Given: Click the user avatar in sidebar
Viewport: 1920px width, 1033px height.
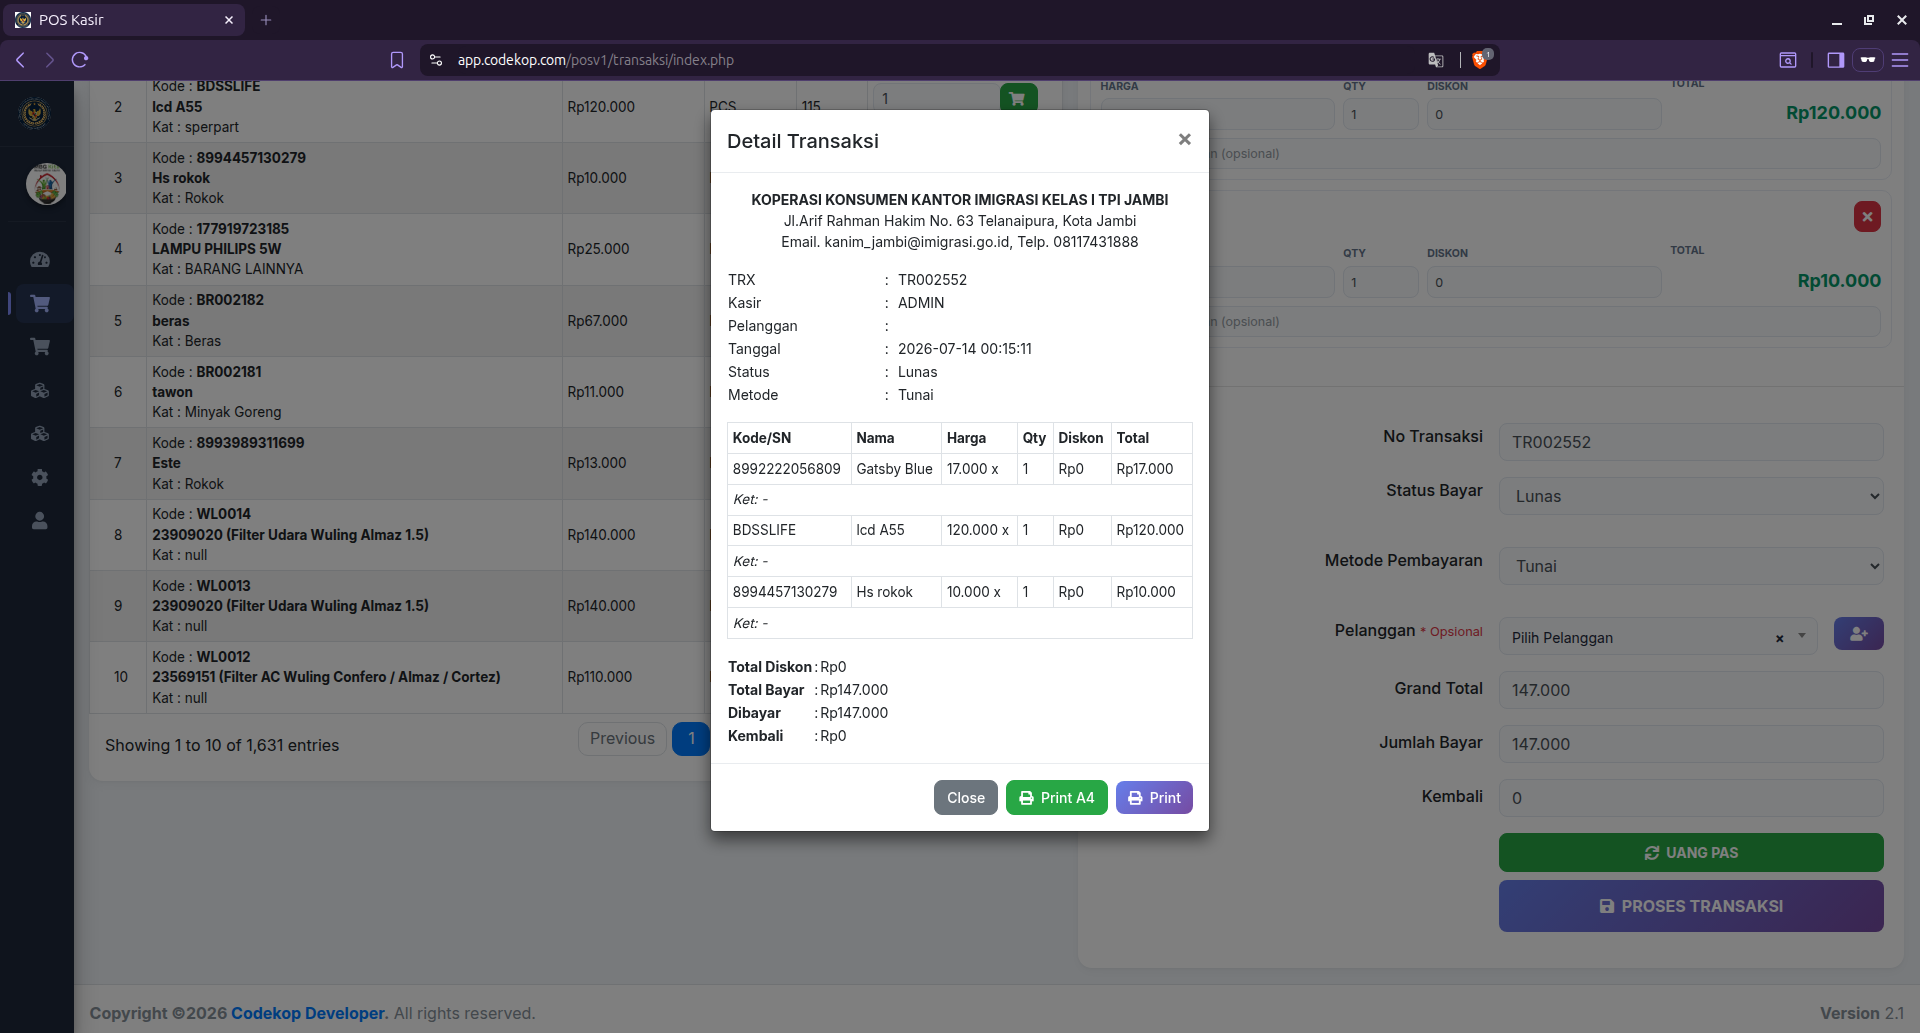Looking at the screenshot, I should (x=46, y=184).
